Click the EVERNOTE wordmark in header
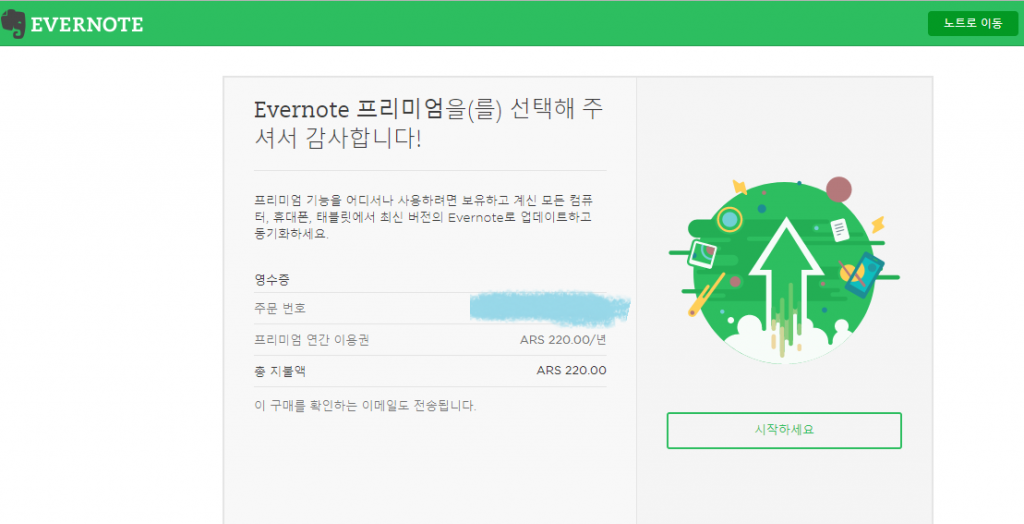1024x524 pixels. pos(87,25)
